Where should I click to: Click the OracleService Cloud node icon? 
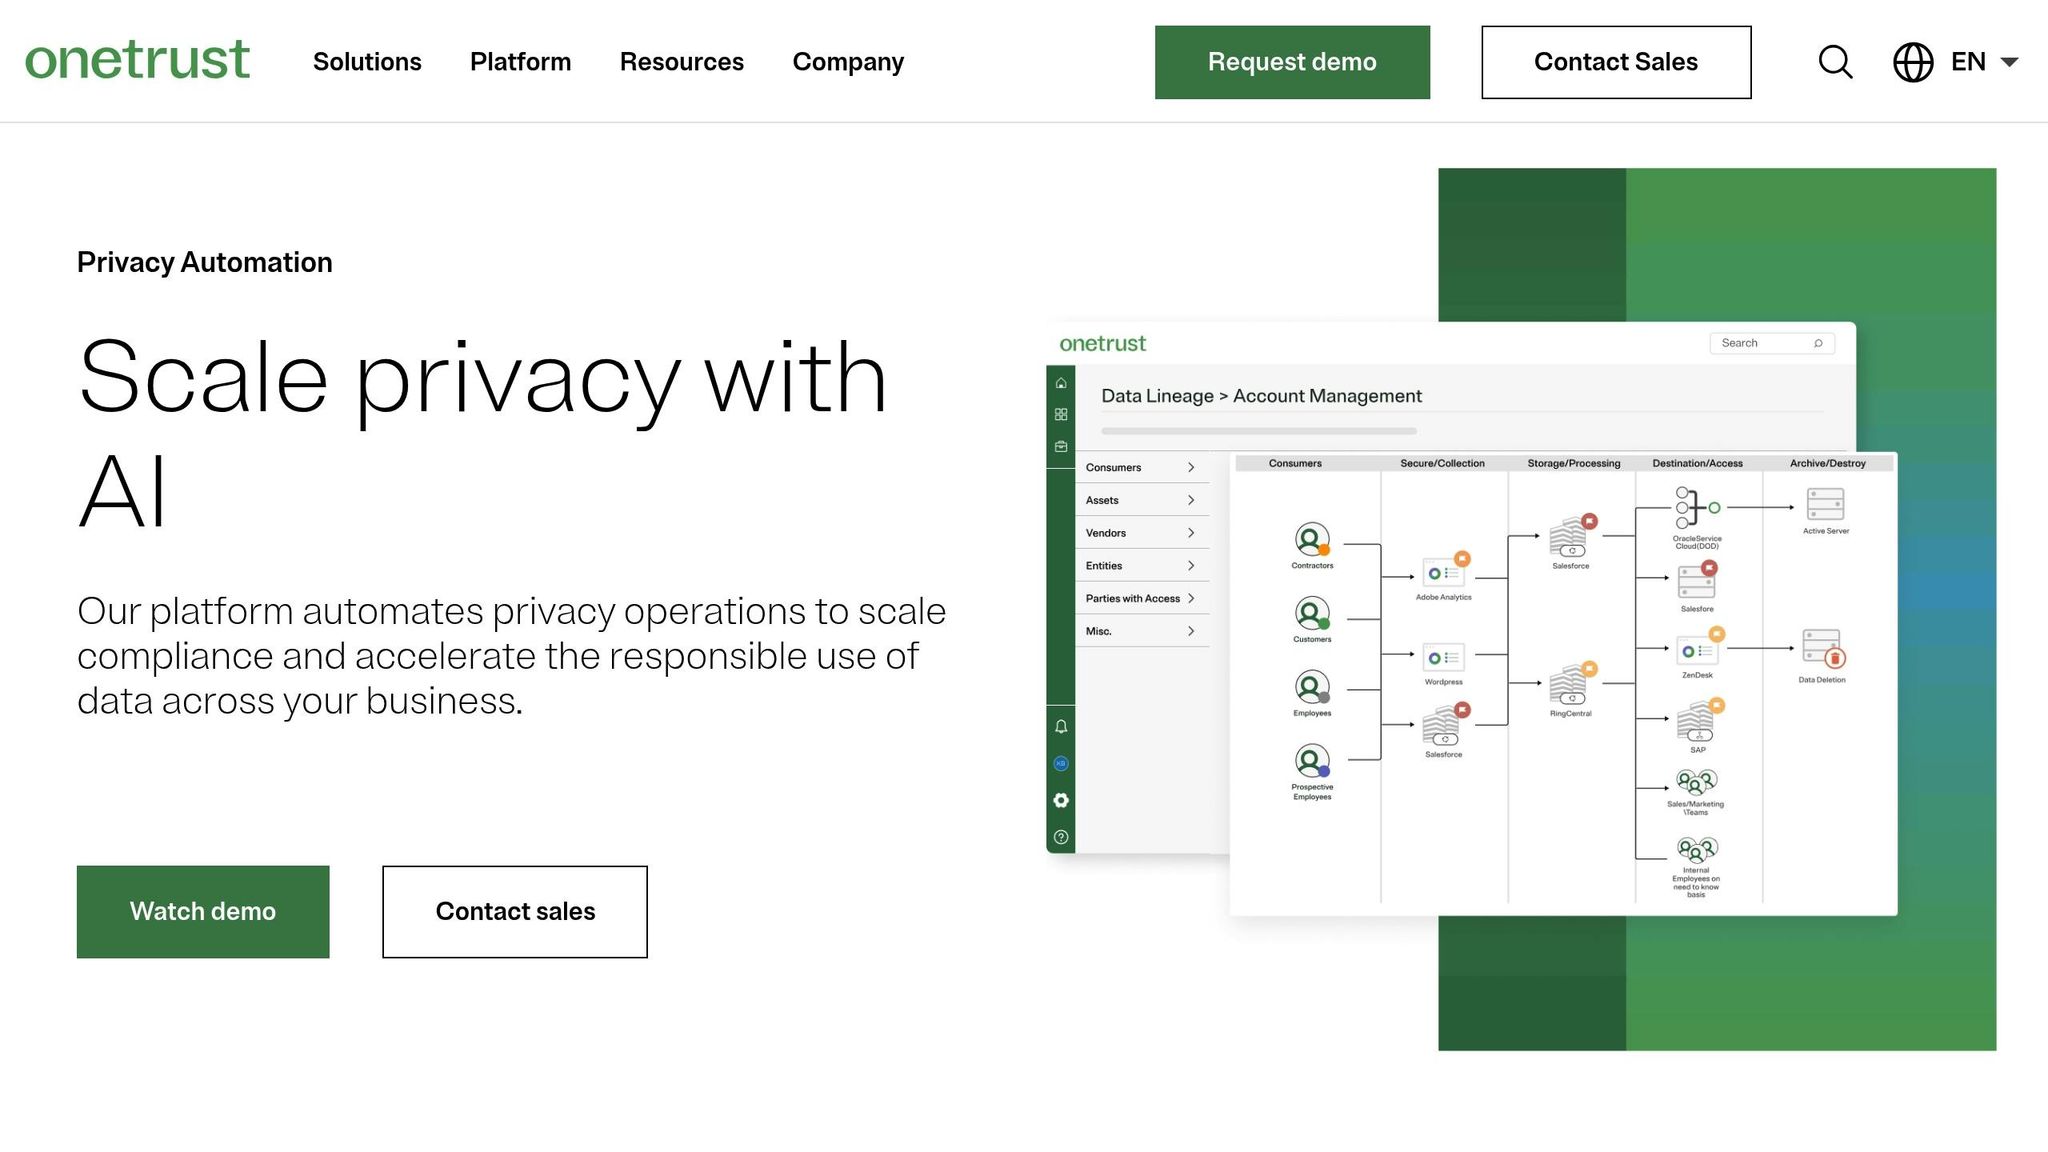tap(1697, 508)
